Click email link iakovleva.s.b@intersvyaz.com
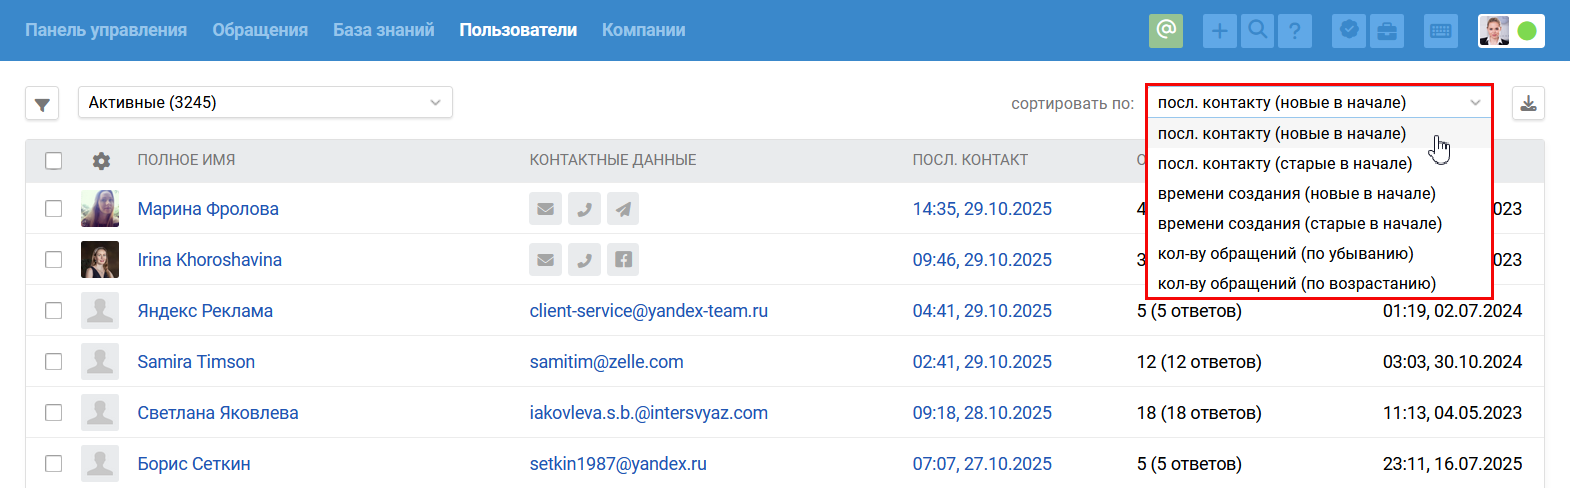The width and height of the screenshot is (1570, 488). coord(648,413)
